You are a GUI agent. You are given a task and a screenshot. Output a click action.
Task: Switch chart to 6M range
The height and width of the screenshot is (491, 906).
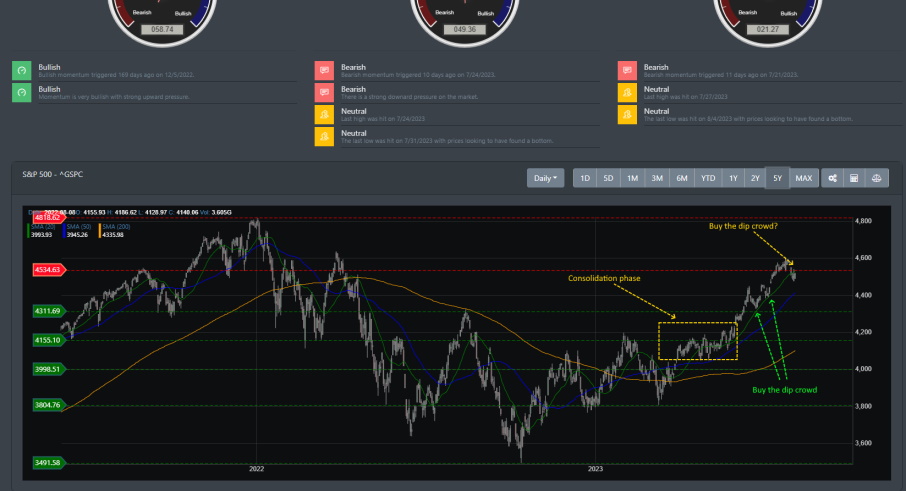click(x=682, y=178)
